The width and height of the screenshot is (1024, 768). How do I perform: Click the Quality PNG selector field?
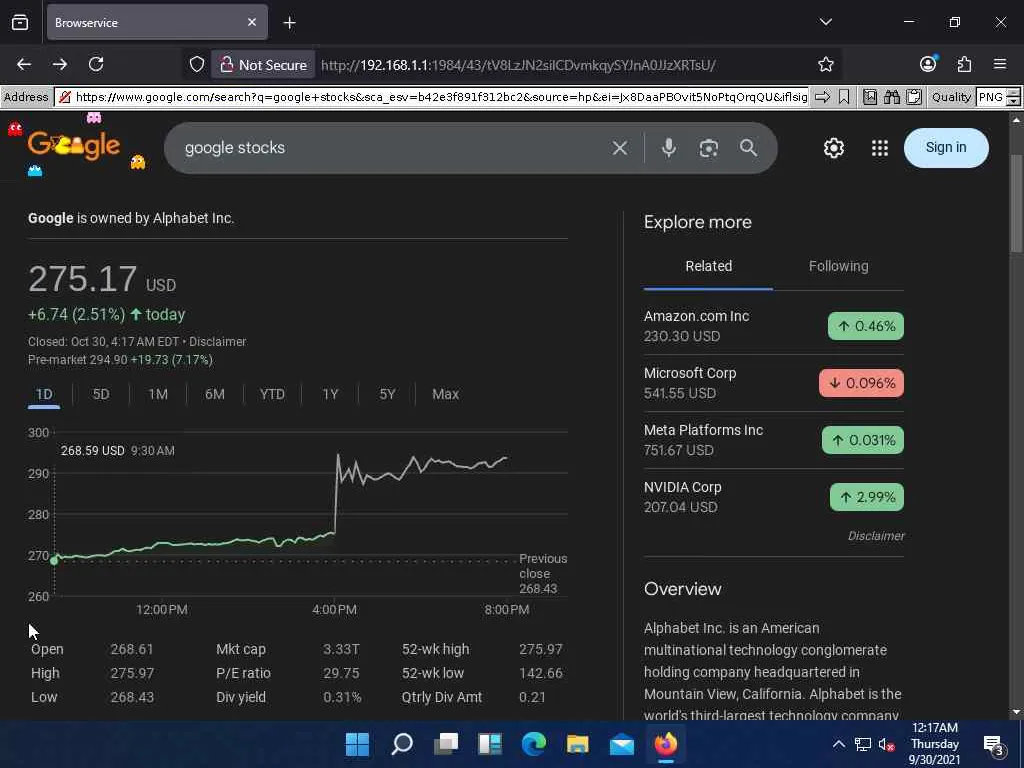point(990,97)
